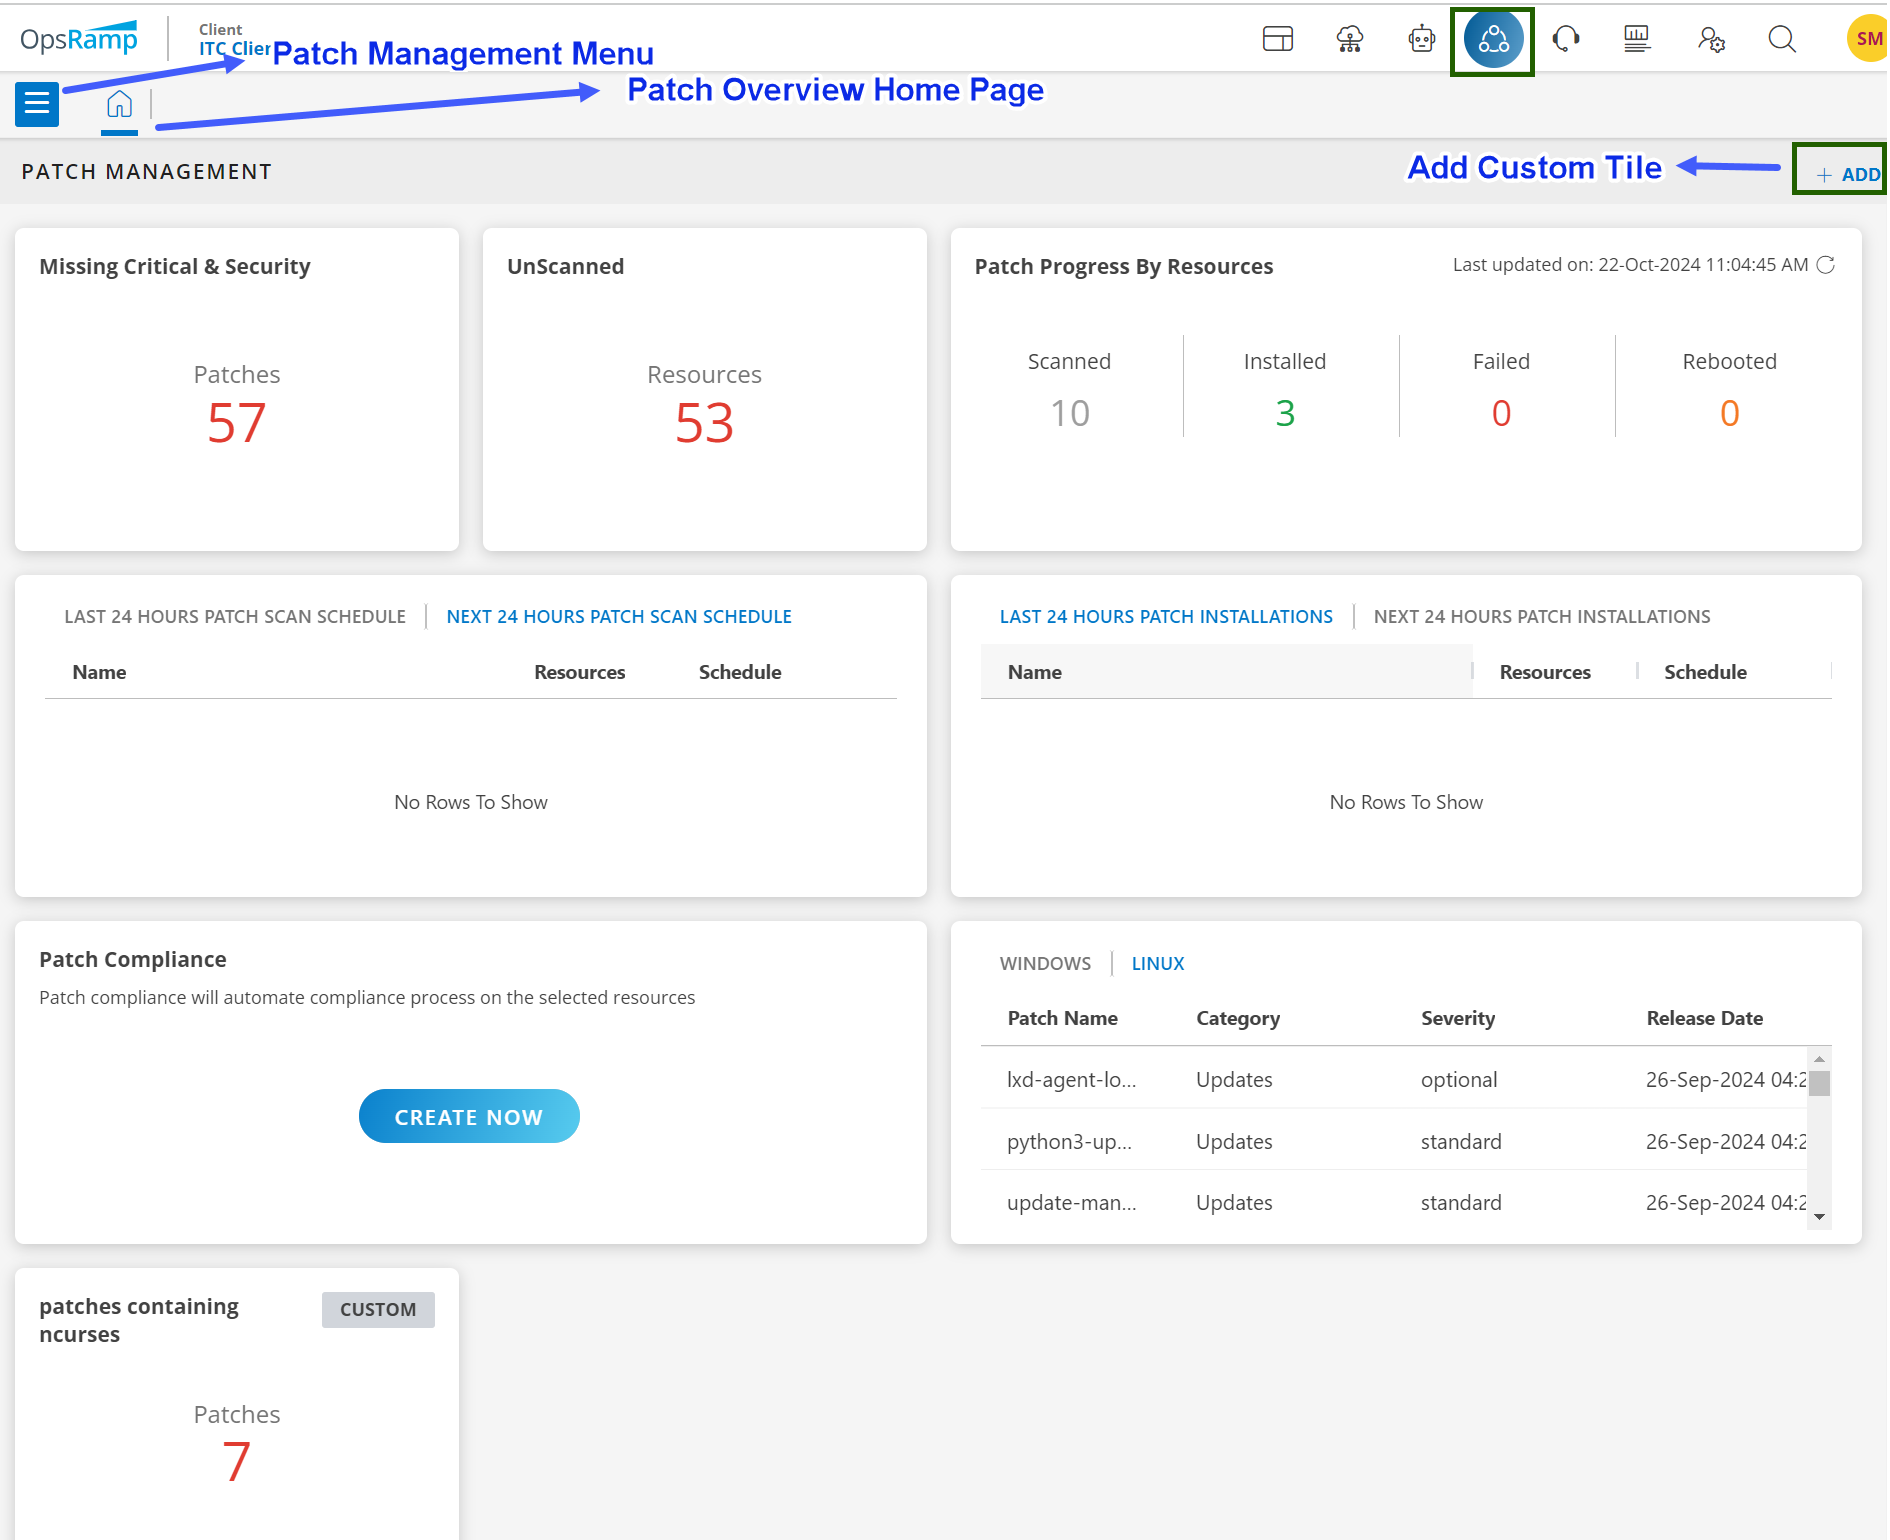The width and height of the screenshot is (1890, 1540).
Task: Add a custom tile with ADD button
Action: click(x=1848, y=174)
